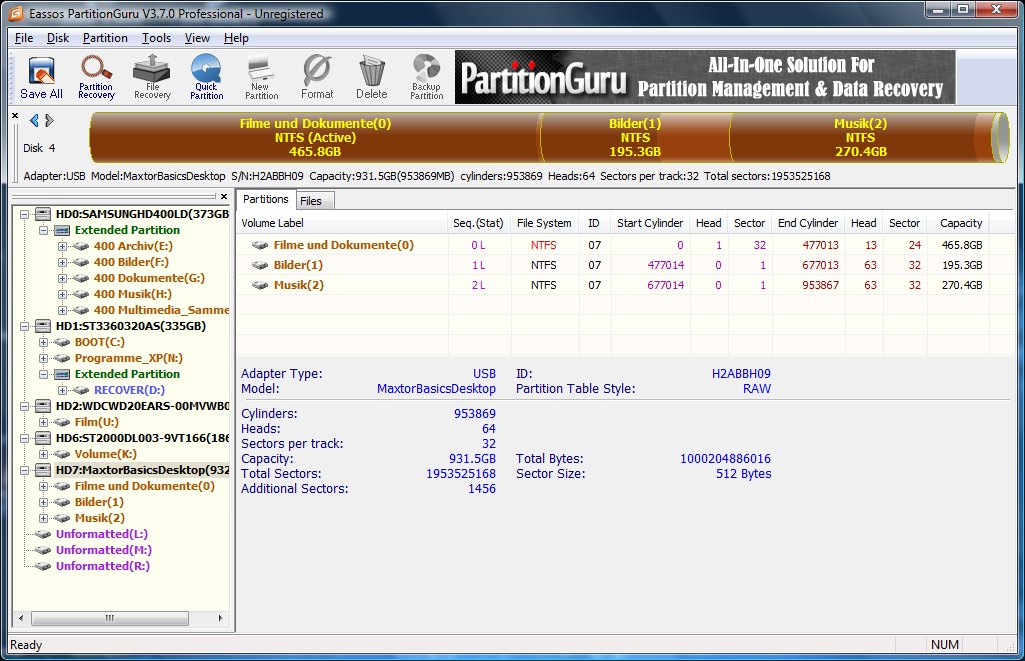Image resolution: width=1025 pixels, height=661 pixels.
Task: Open the Partition menu
Action: (105, 38)
